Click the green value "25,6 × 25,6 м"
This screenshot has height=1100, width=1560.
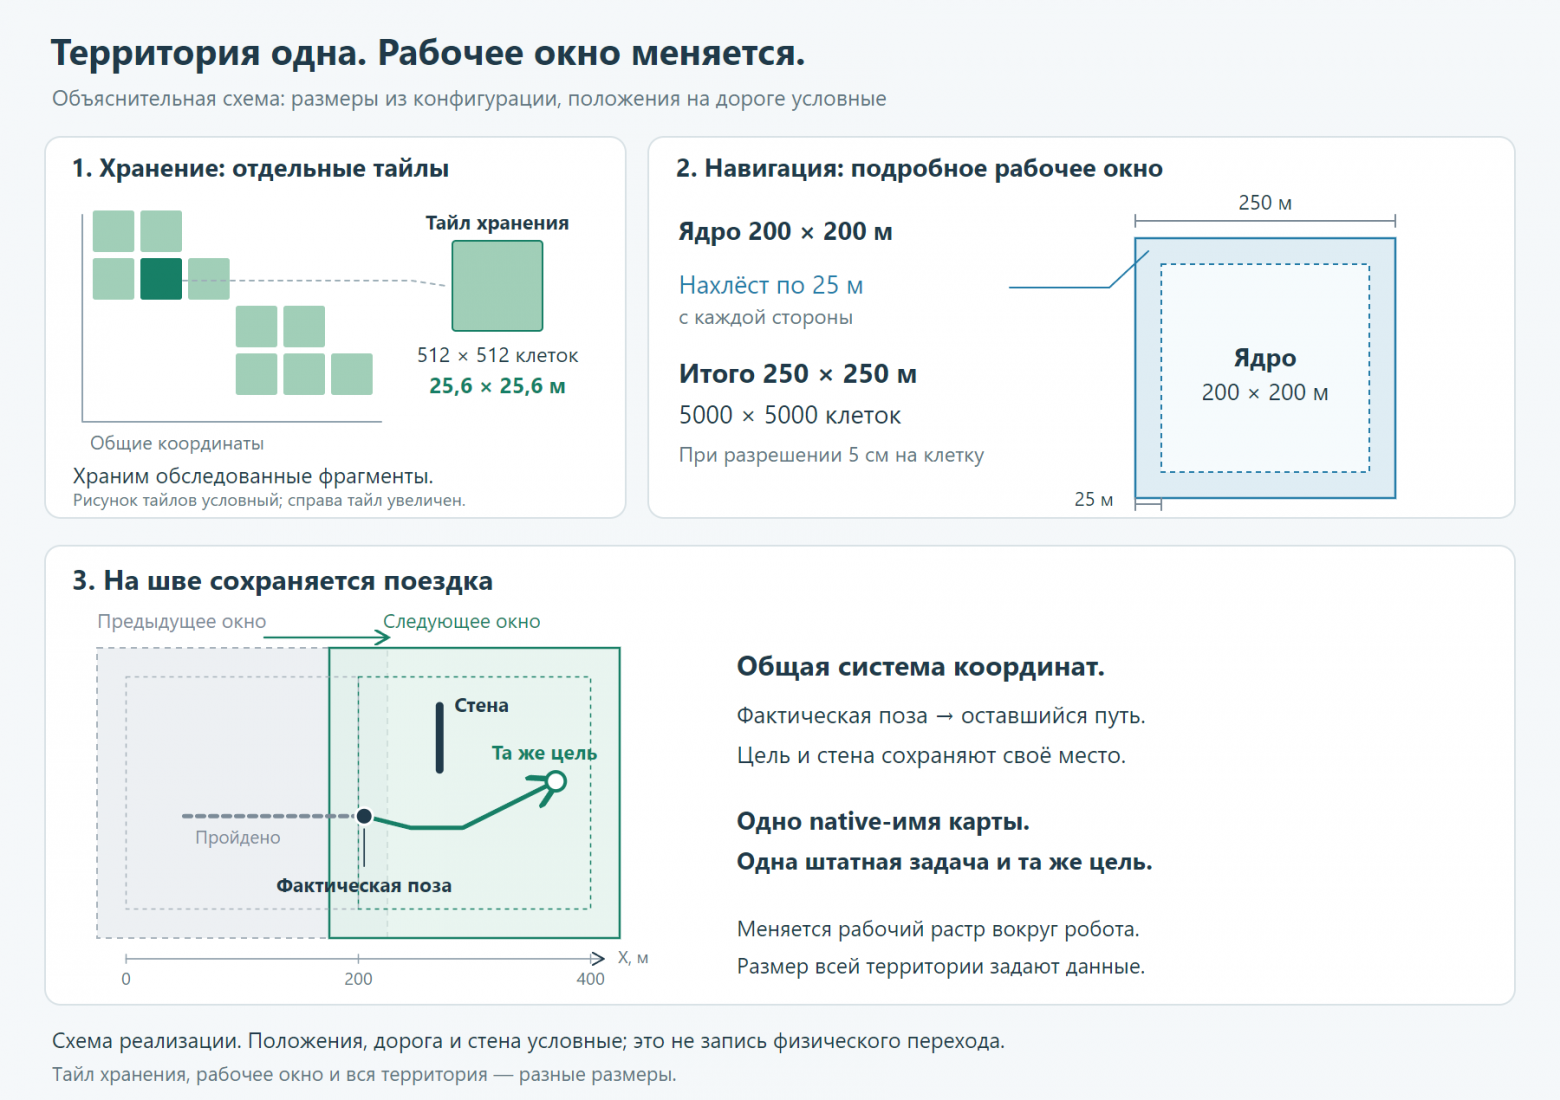[497, 386]
